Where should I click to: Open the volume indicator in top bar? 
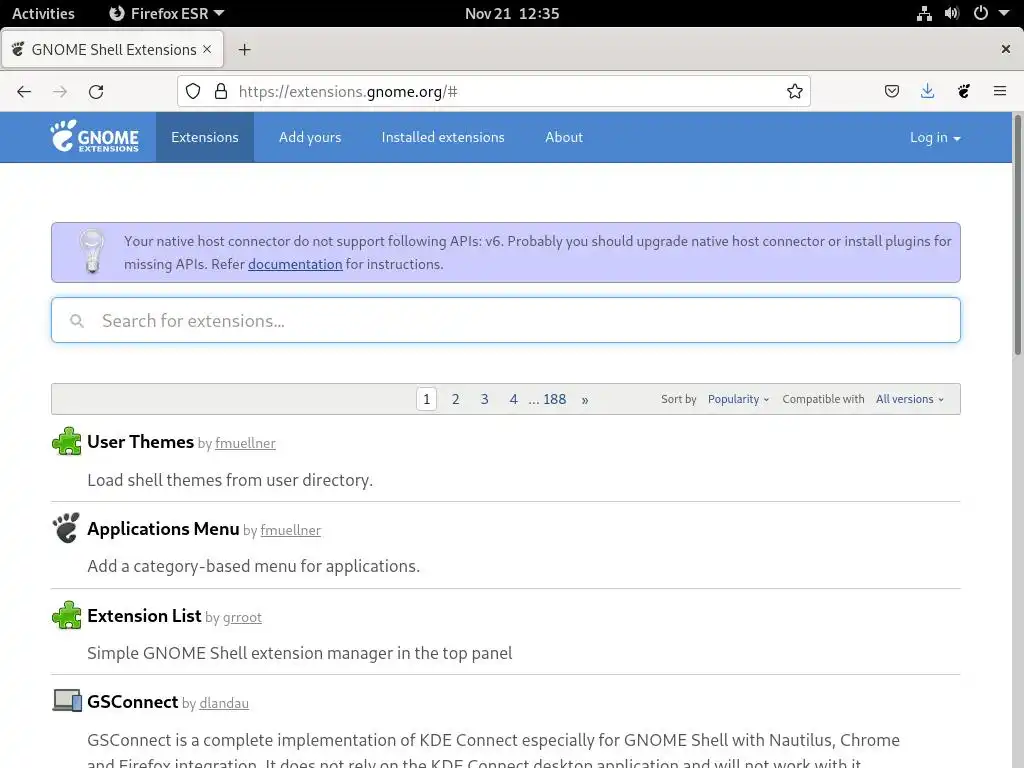[x=952, y=14]
